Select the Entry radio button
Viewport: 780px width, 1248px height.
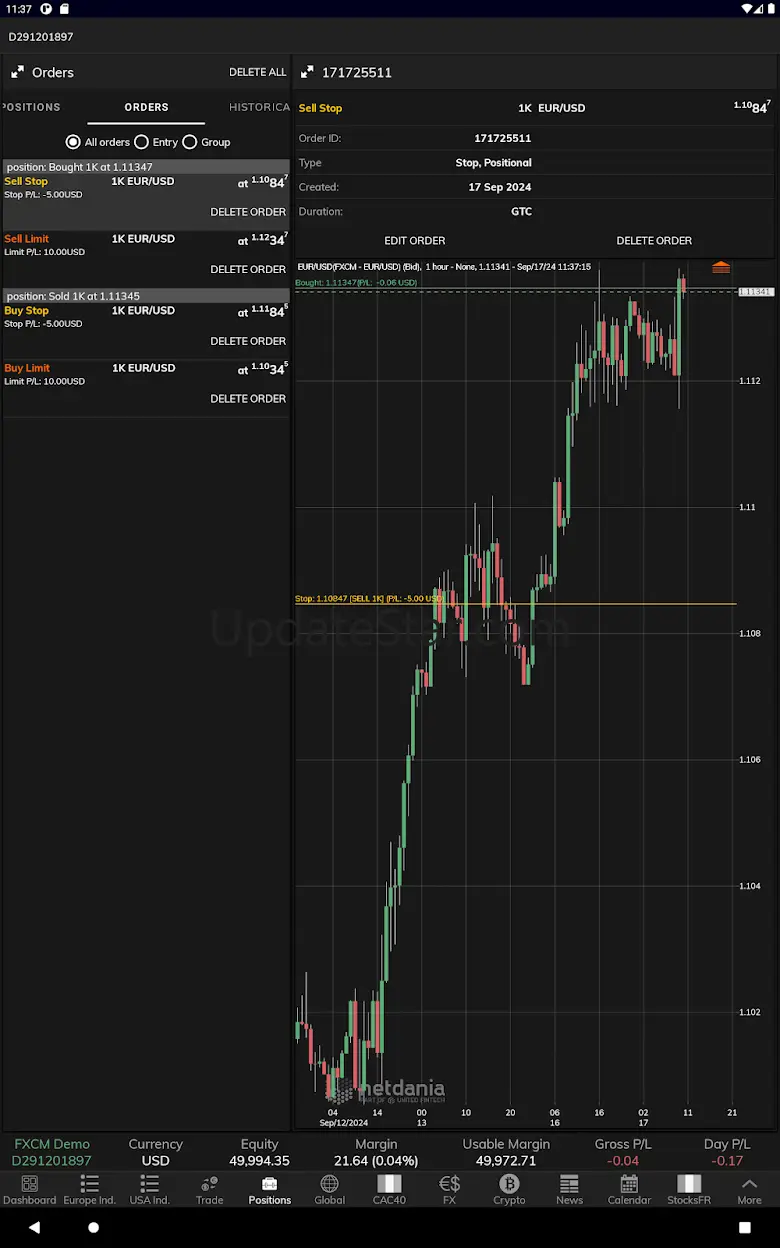click(x=141, y=142)
